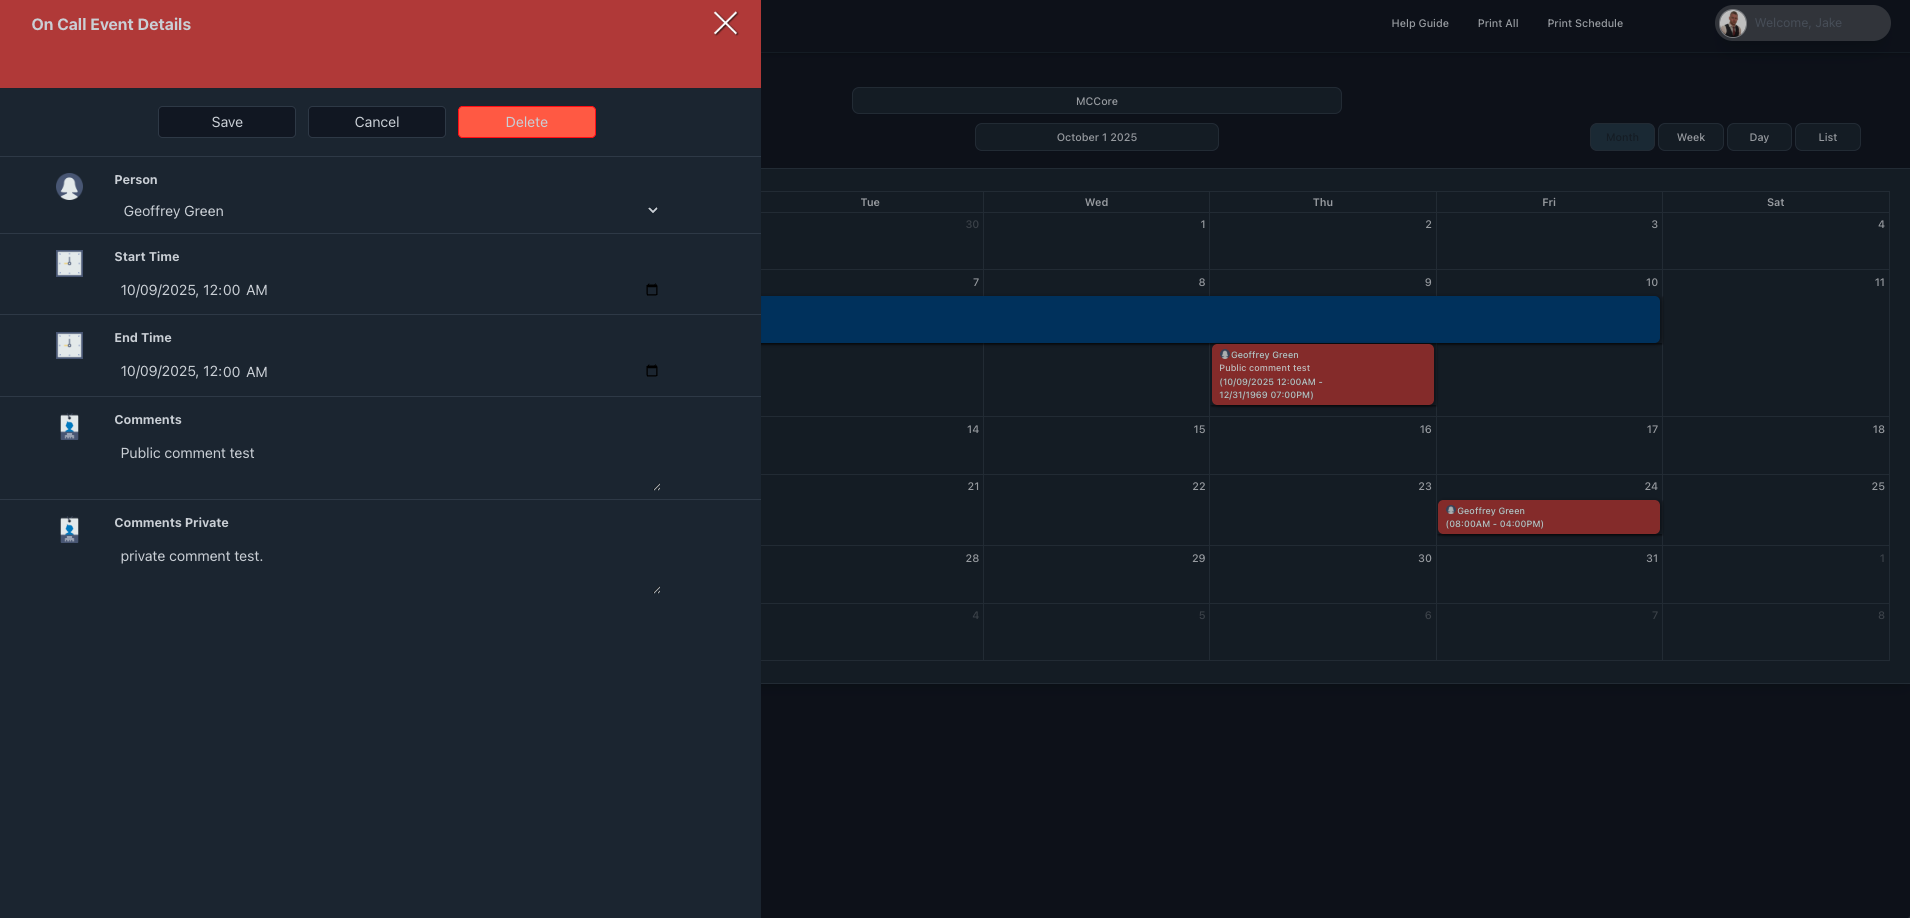
Task: Open the October 1 2025 date selector
Action: [1096, 137]
